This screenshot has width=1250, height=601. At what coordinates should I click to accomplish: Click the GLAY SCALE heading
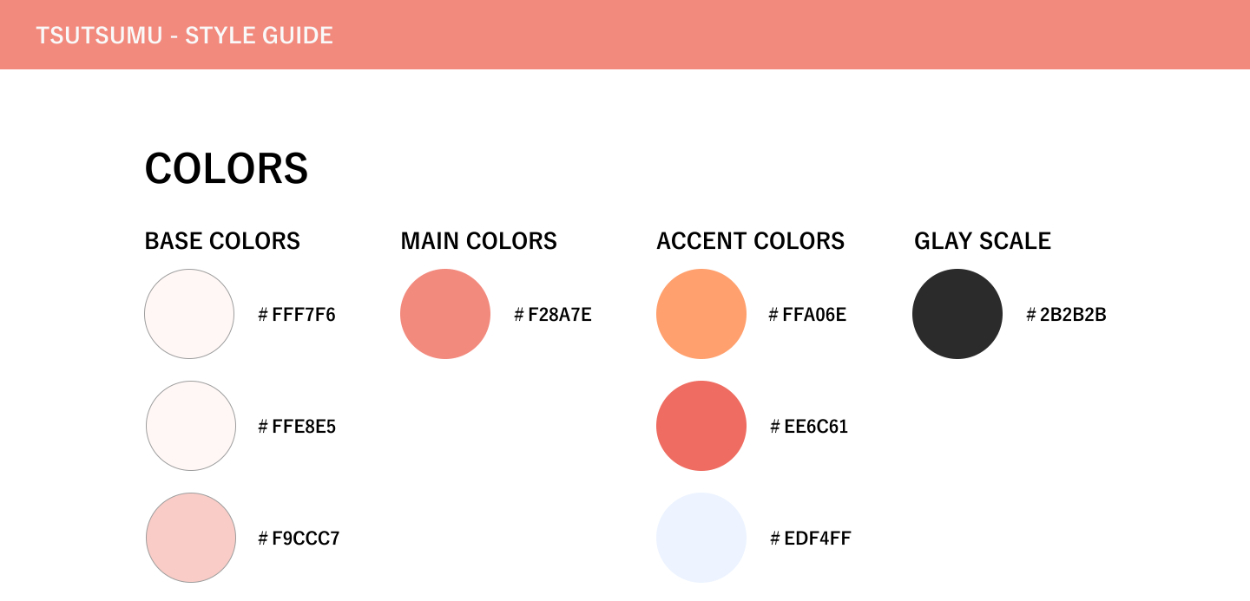tap(982, 241)
